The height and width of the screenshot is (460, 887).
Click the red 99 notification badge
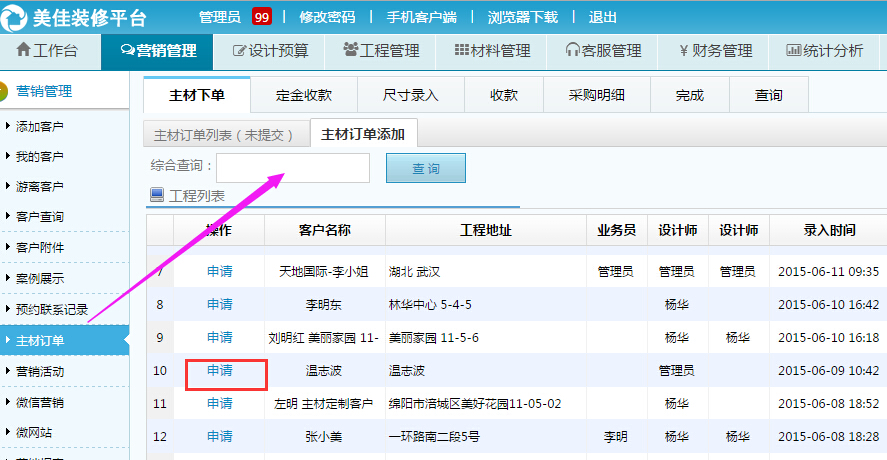[261, 17]
